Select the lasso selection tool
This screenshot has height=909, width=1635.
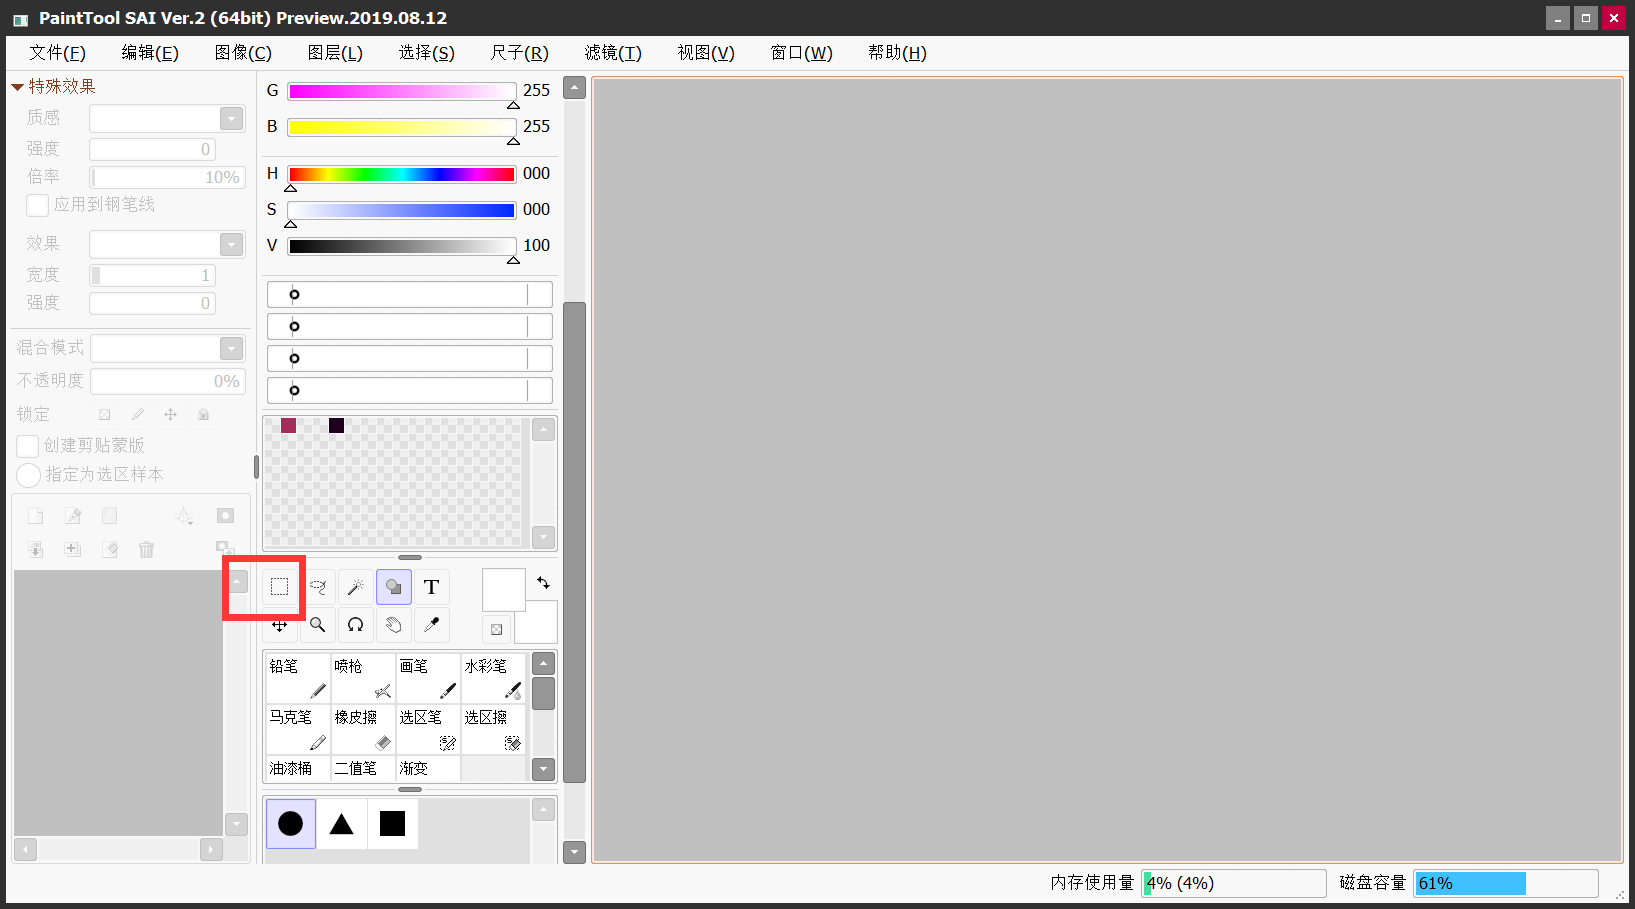pos(318,587)
